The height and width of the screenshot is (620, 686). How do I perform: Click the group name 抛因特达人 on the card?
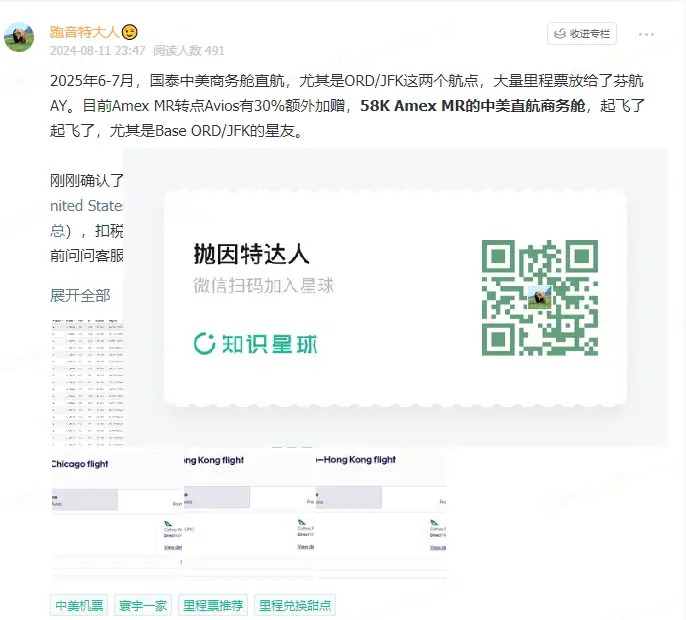point(252,254)
